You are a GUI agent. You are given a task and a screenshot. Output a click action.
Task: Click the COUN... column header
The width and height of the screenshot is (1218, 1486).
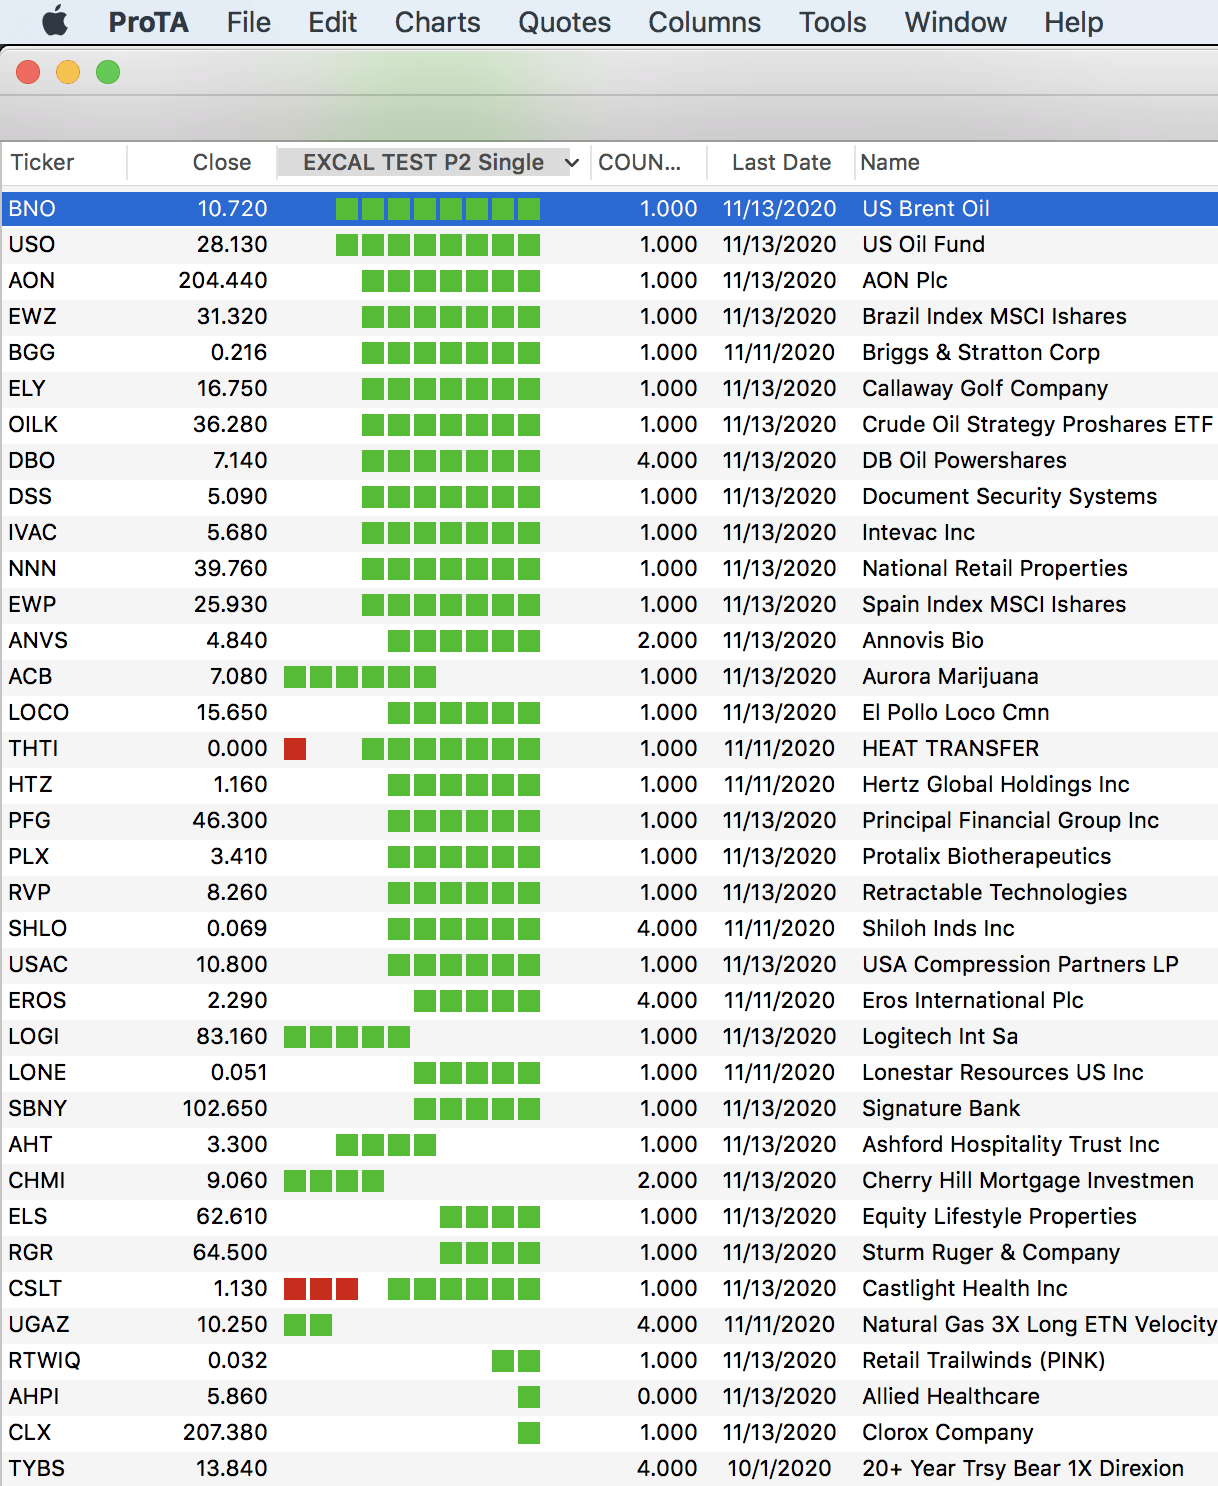[639, 163]
